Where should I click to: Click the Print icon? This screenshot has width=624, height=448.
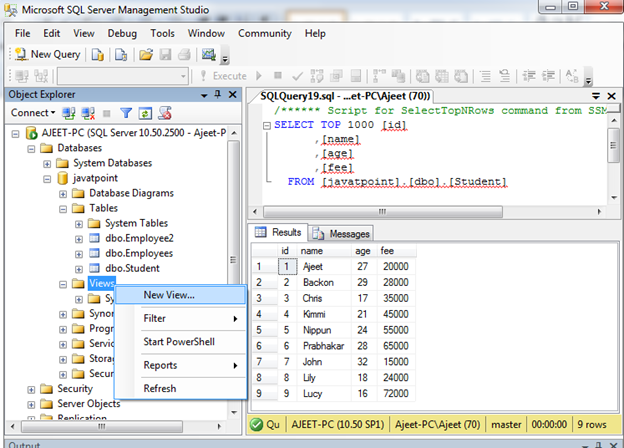[184, 55]
